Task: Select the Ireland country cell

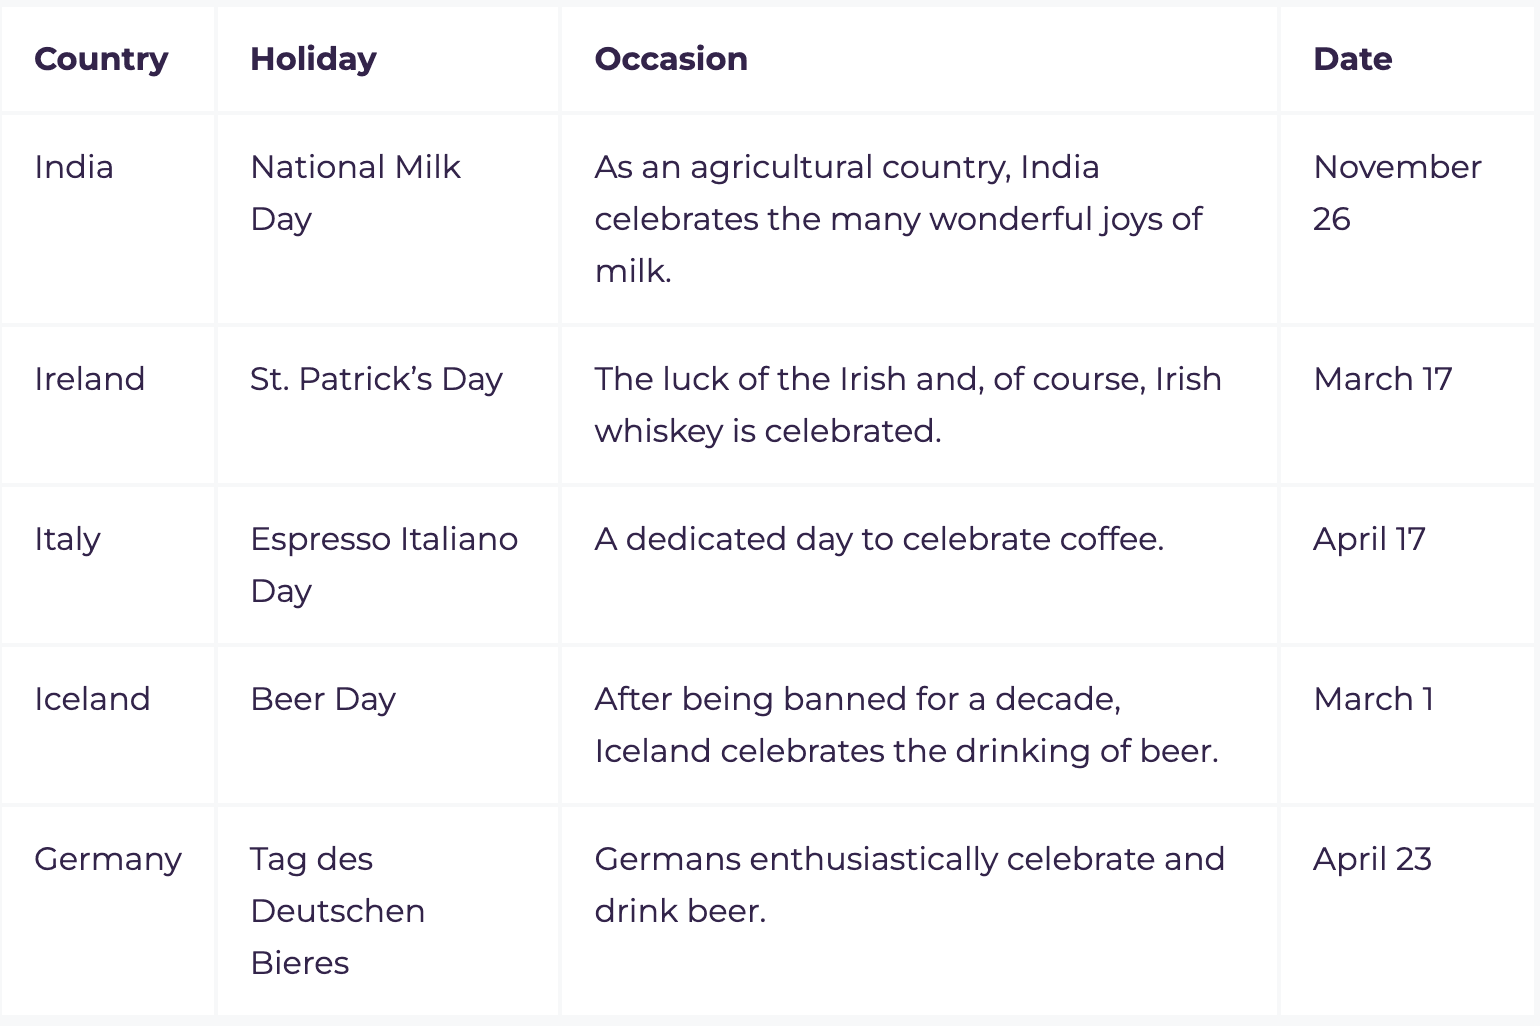Action: [90, 379]
